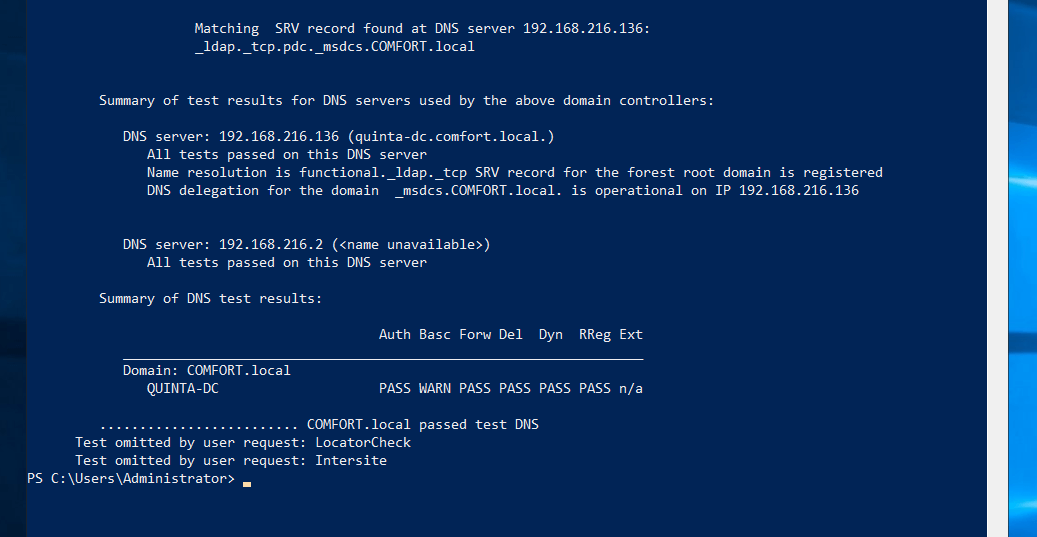
Task: Click 'DNS server: 192.168.216.136' line
Action: (x=338, y=136)
